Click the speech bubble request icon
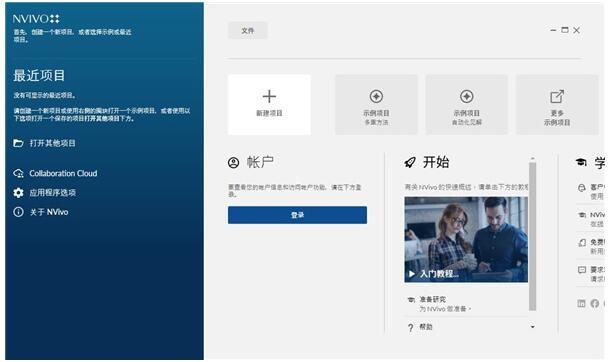609x362 pixels. coord(582,270)
